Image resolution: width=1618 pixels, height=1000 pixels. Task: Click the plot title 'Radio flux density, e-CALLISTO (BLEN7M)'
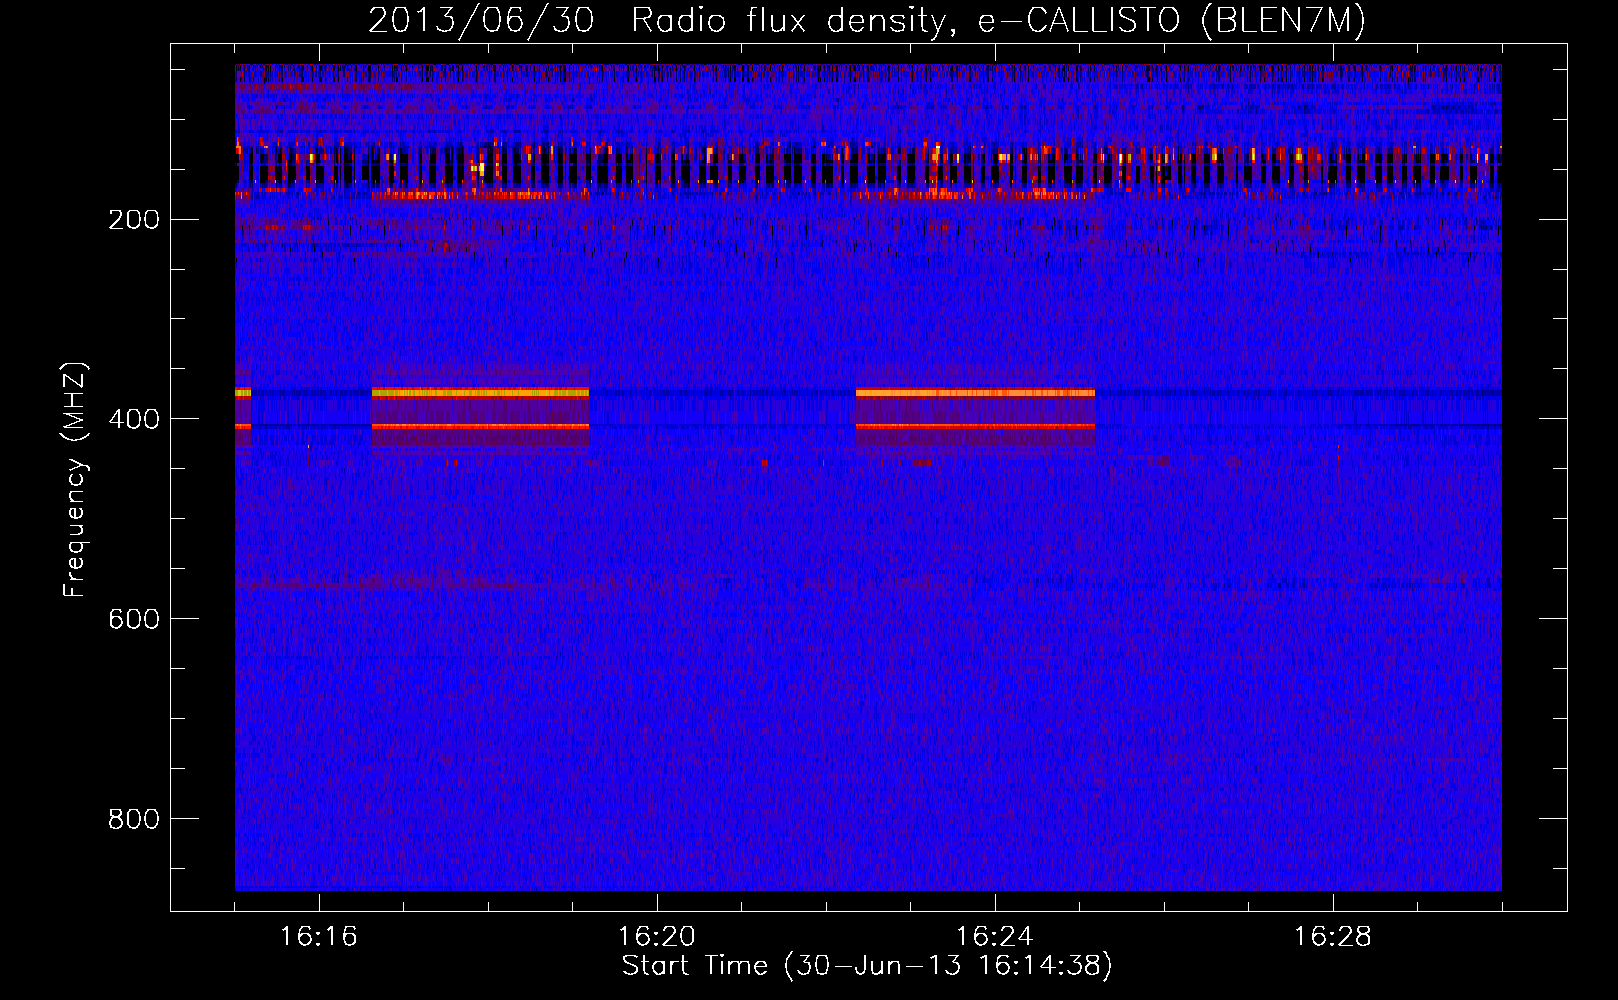click(999, 20)
